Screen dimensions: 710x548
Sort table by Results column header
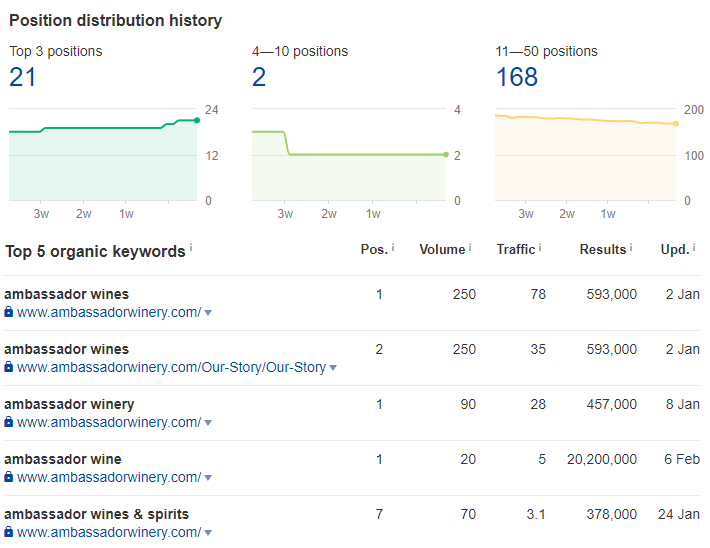pos(603,250)
